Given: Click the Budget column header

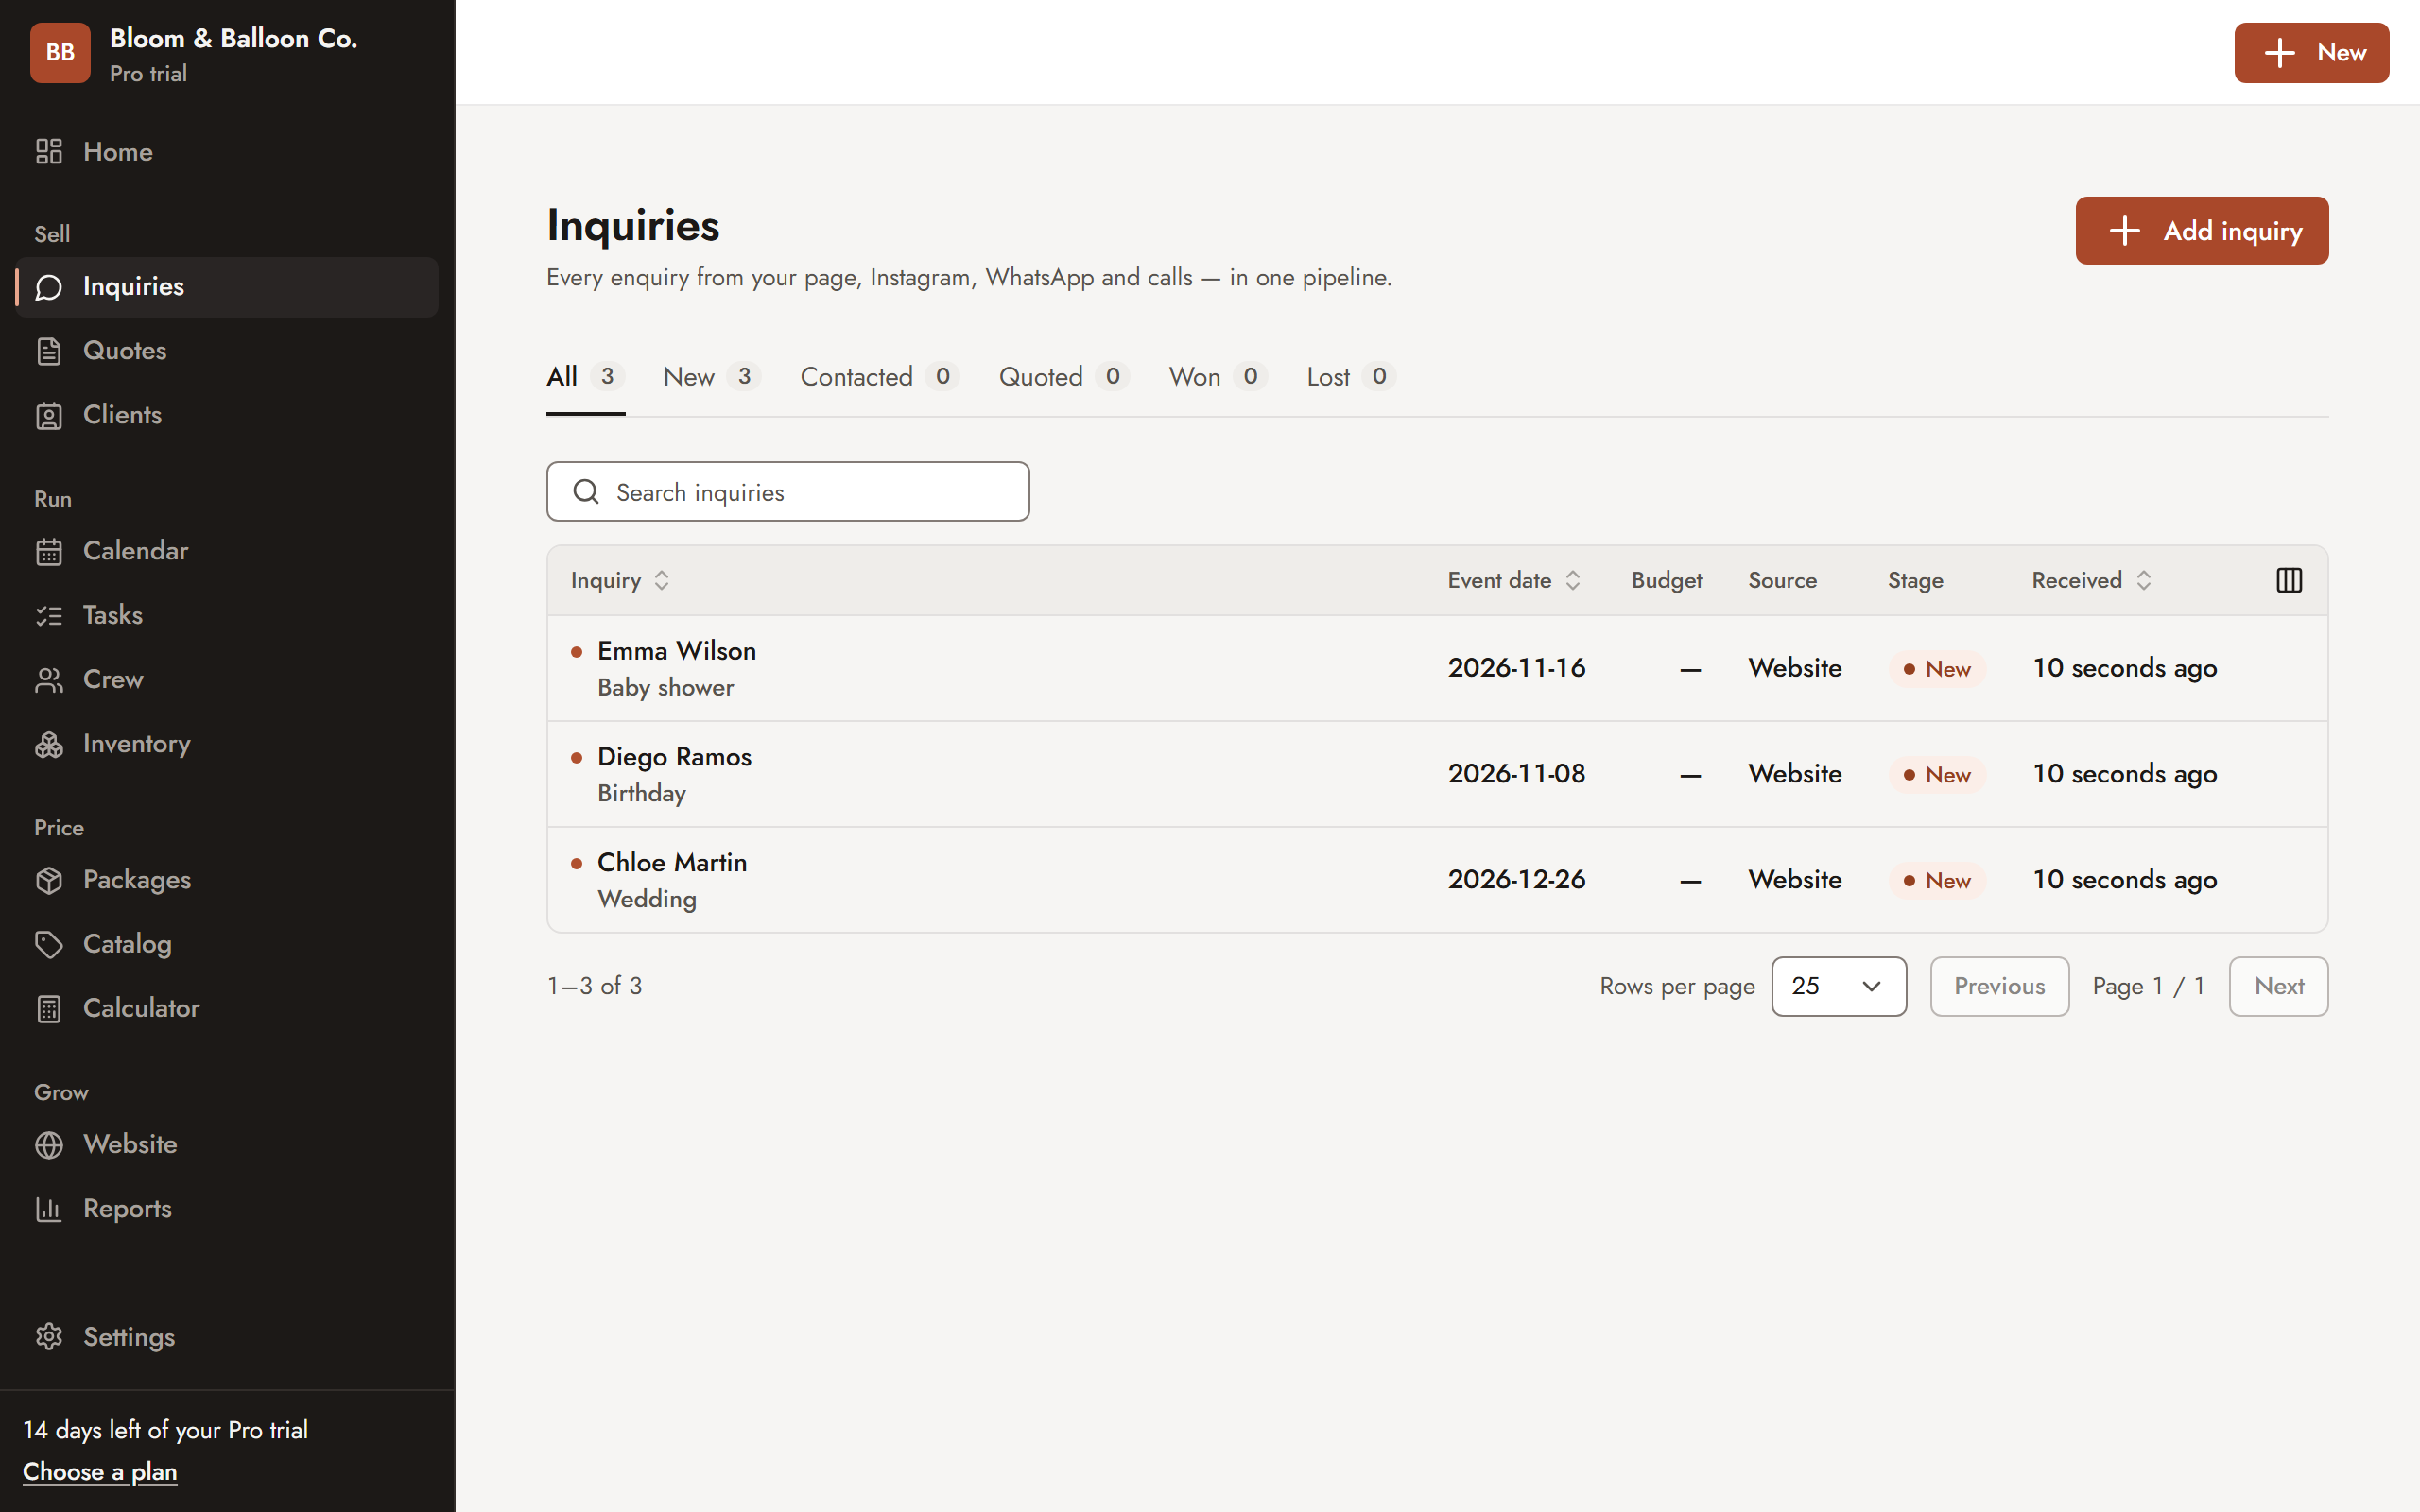Looking at the screenshot, I should click(x=1666, y=580).
